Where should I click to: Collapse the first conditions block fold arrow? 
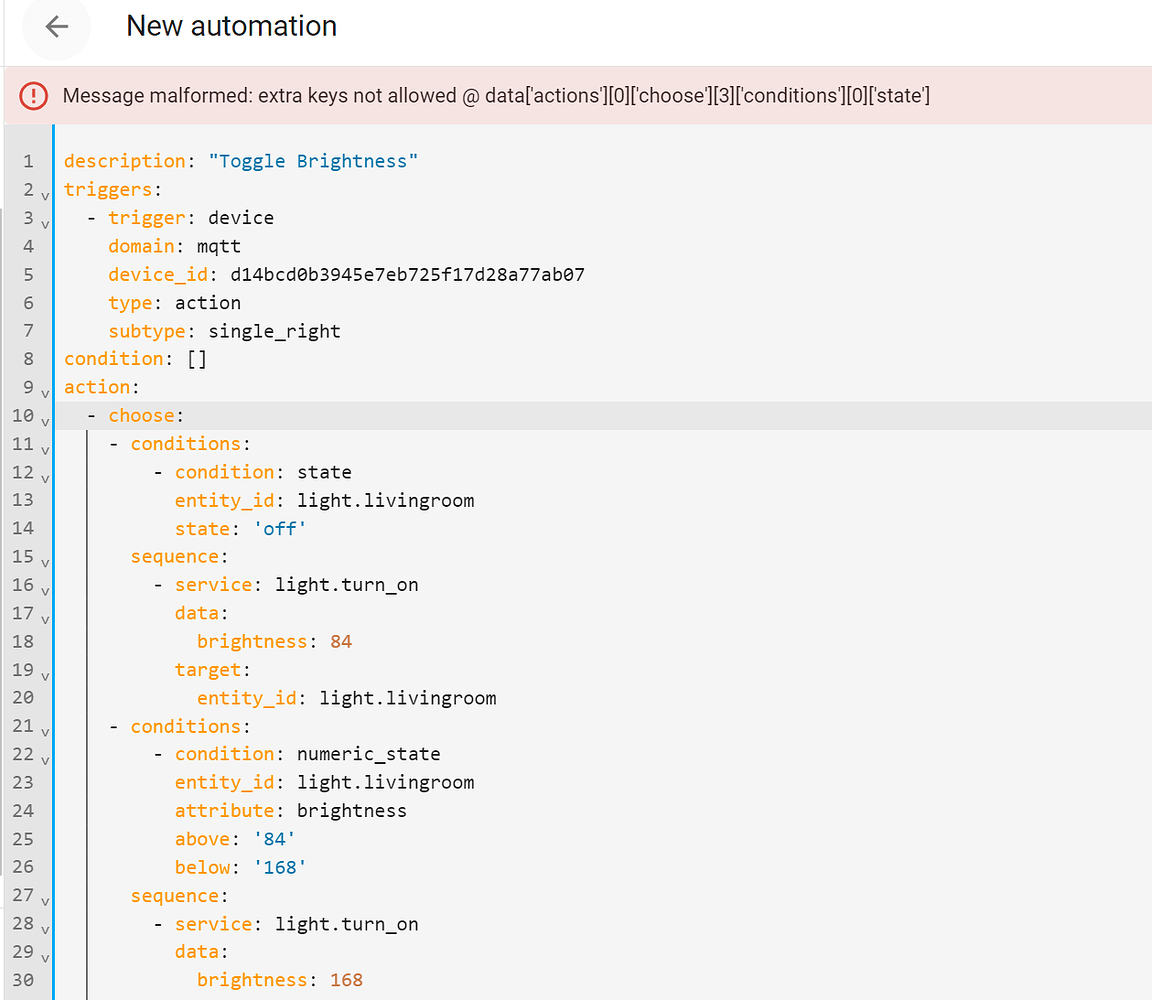click(44, 448)
